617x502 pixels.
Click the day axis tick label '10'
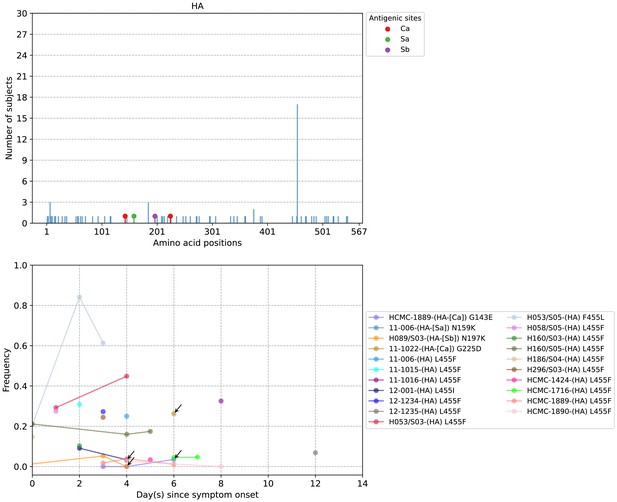pos(268,484)
